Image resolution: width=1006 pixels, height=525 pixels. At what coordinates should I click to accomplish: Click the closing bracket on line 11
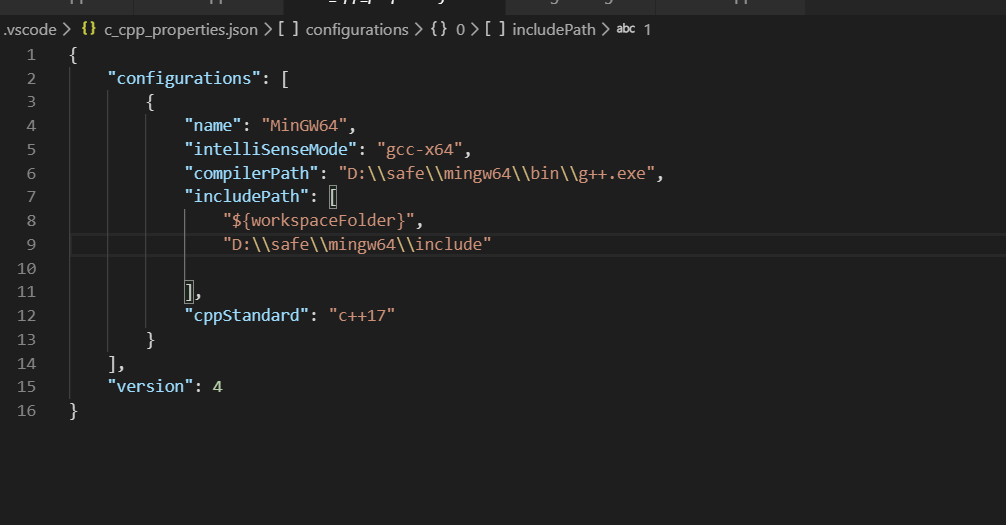coord(189,292)
